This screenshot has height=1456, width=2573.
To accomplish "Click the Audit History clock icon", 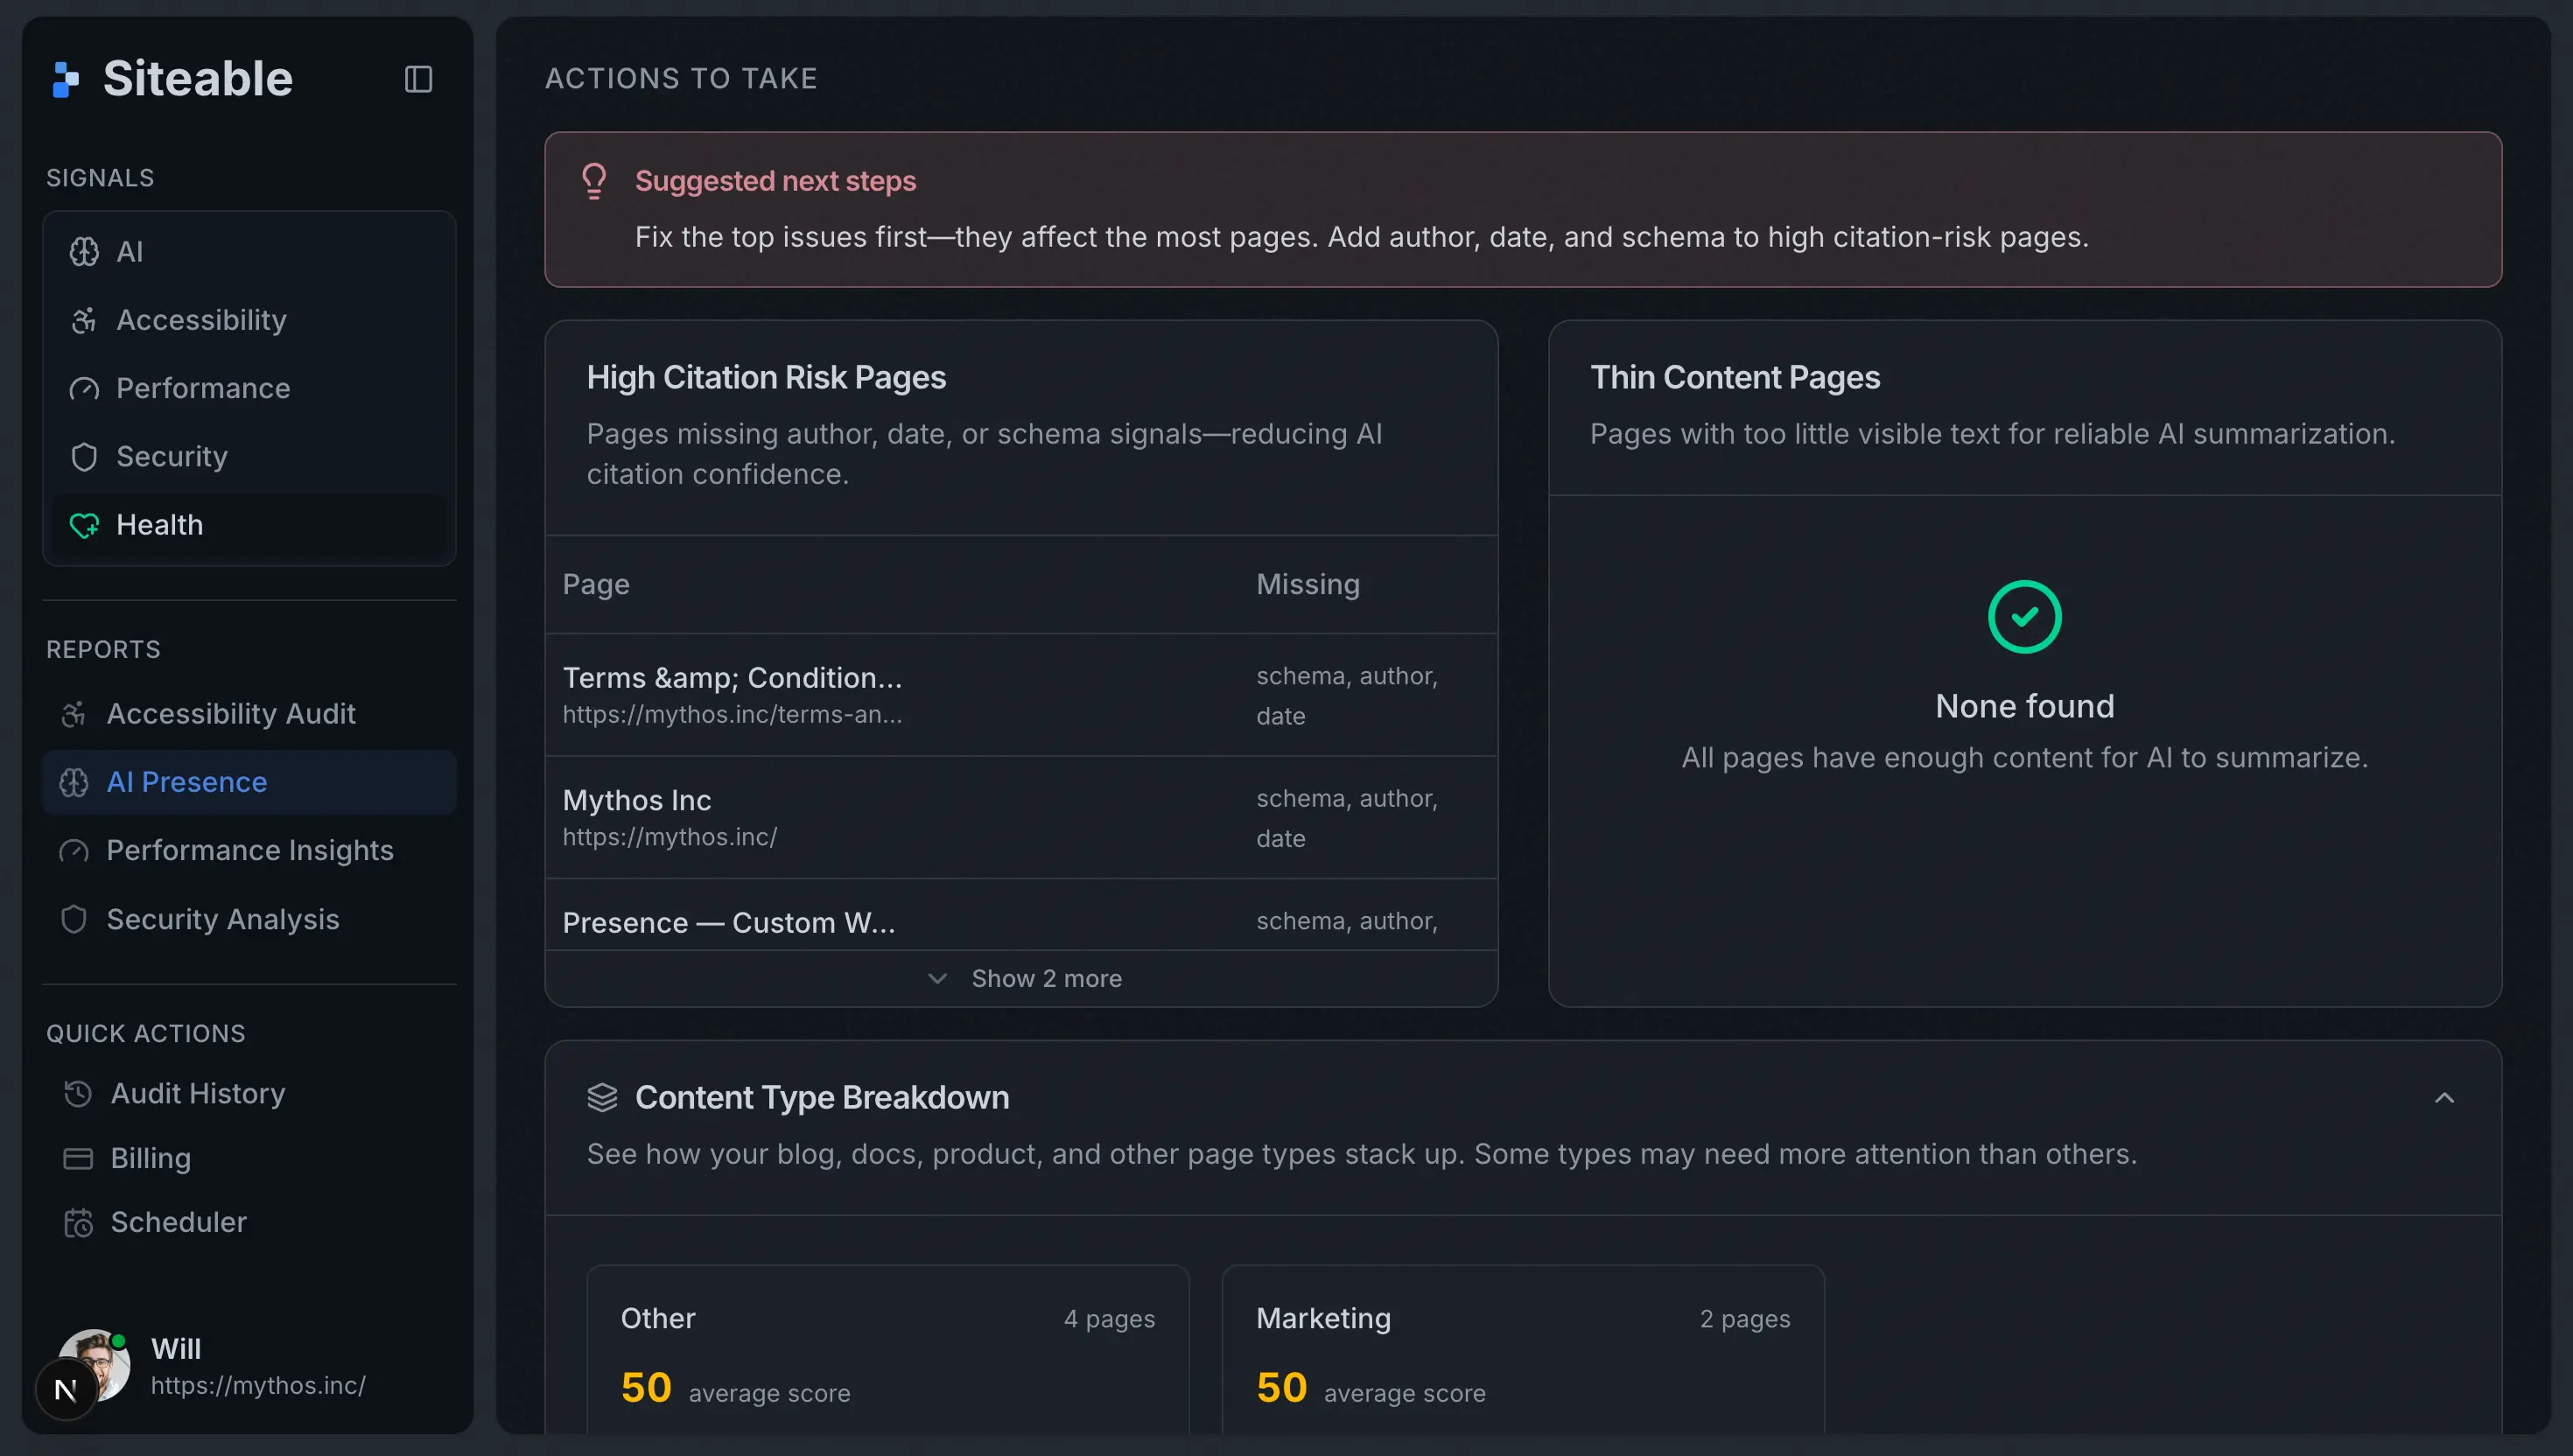I will [x=79, y=1094].
